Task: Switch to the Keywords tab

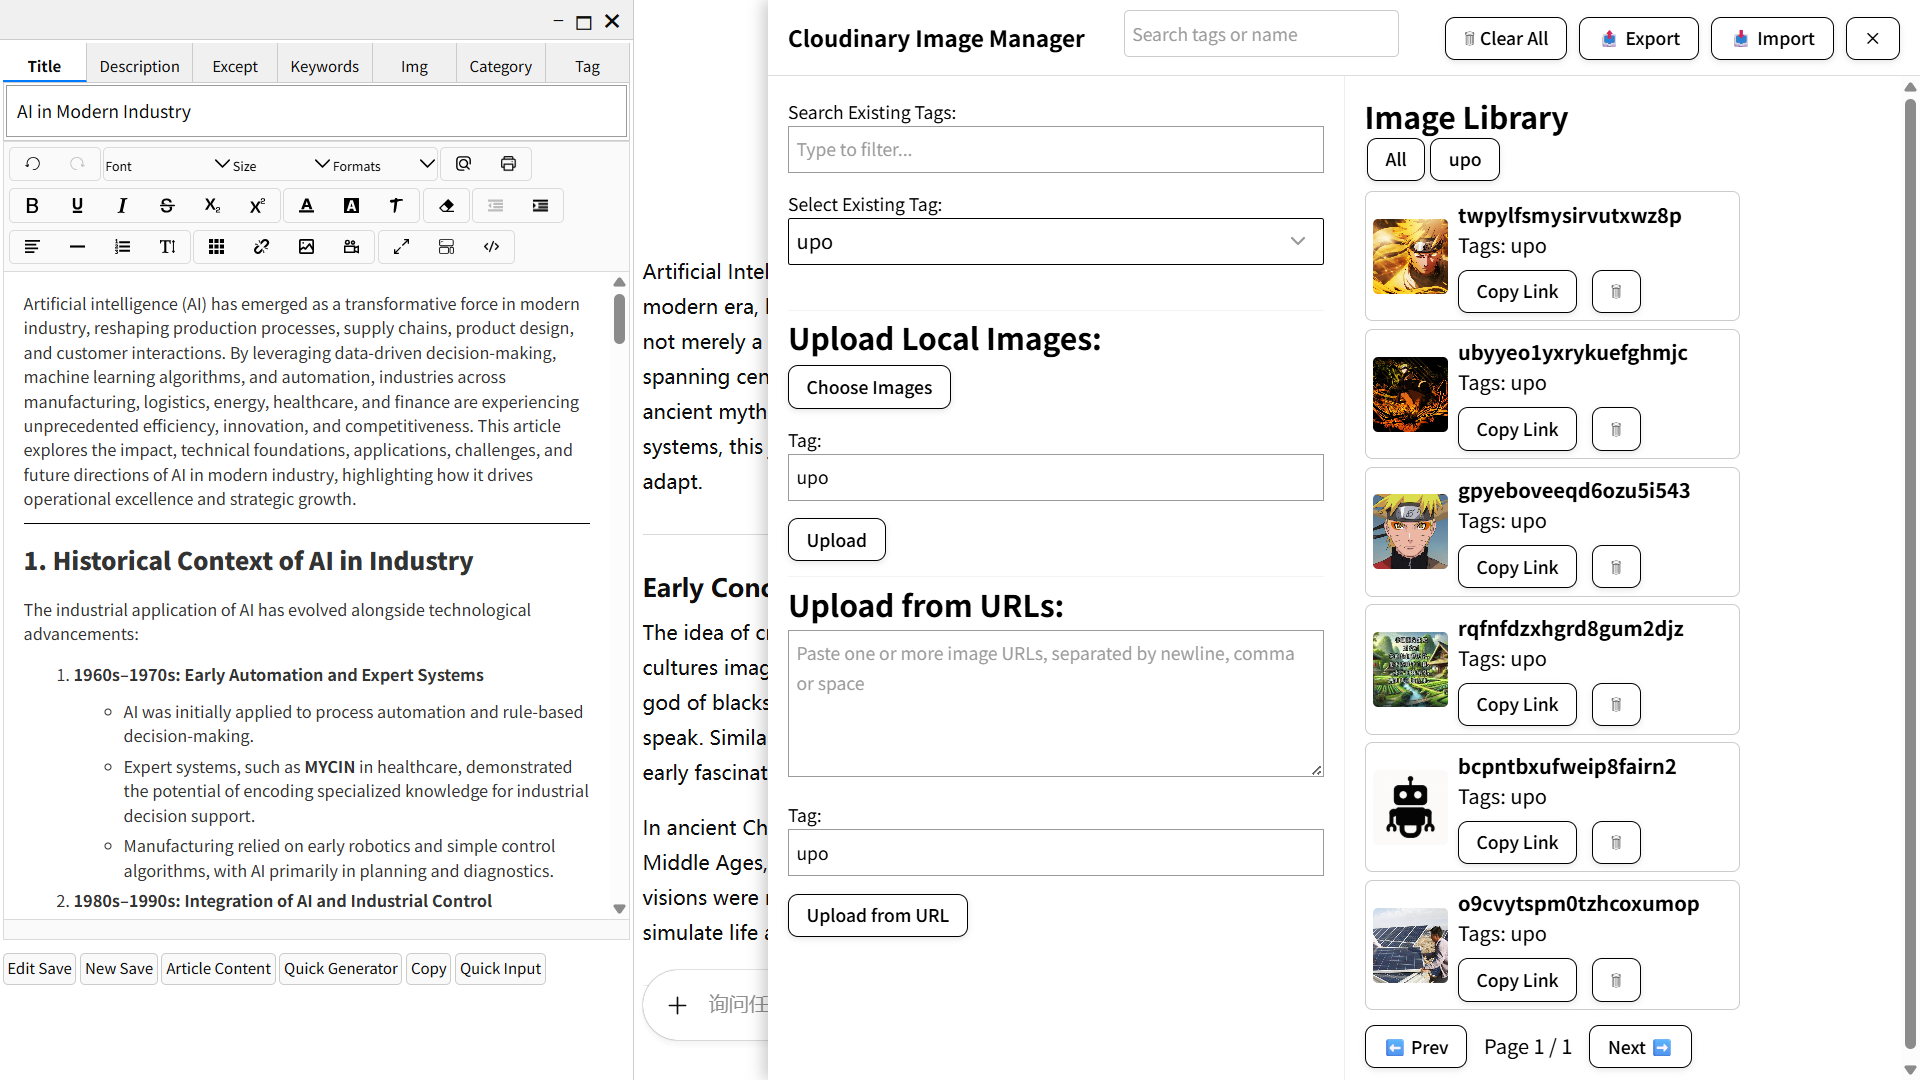Action: (x=324, y=66)
